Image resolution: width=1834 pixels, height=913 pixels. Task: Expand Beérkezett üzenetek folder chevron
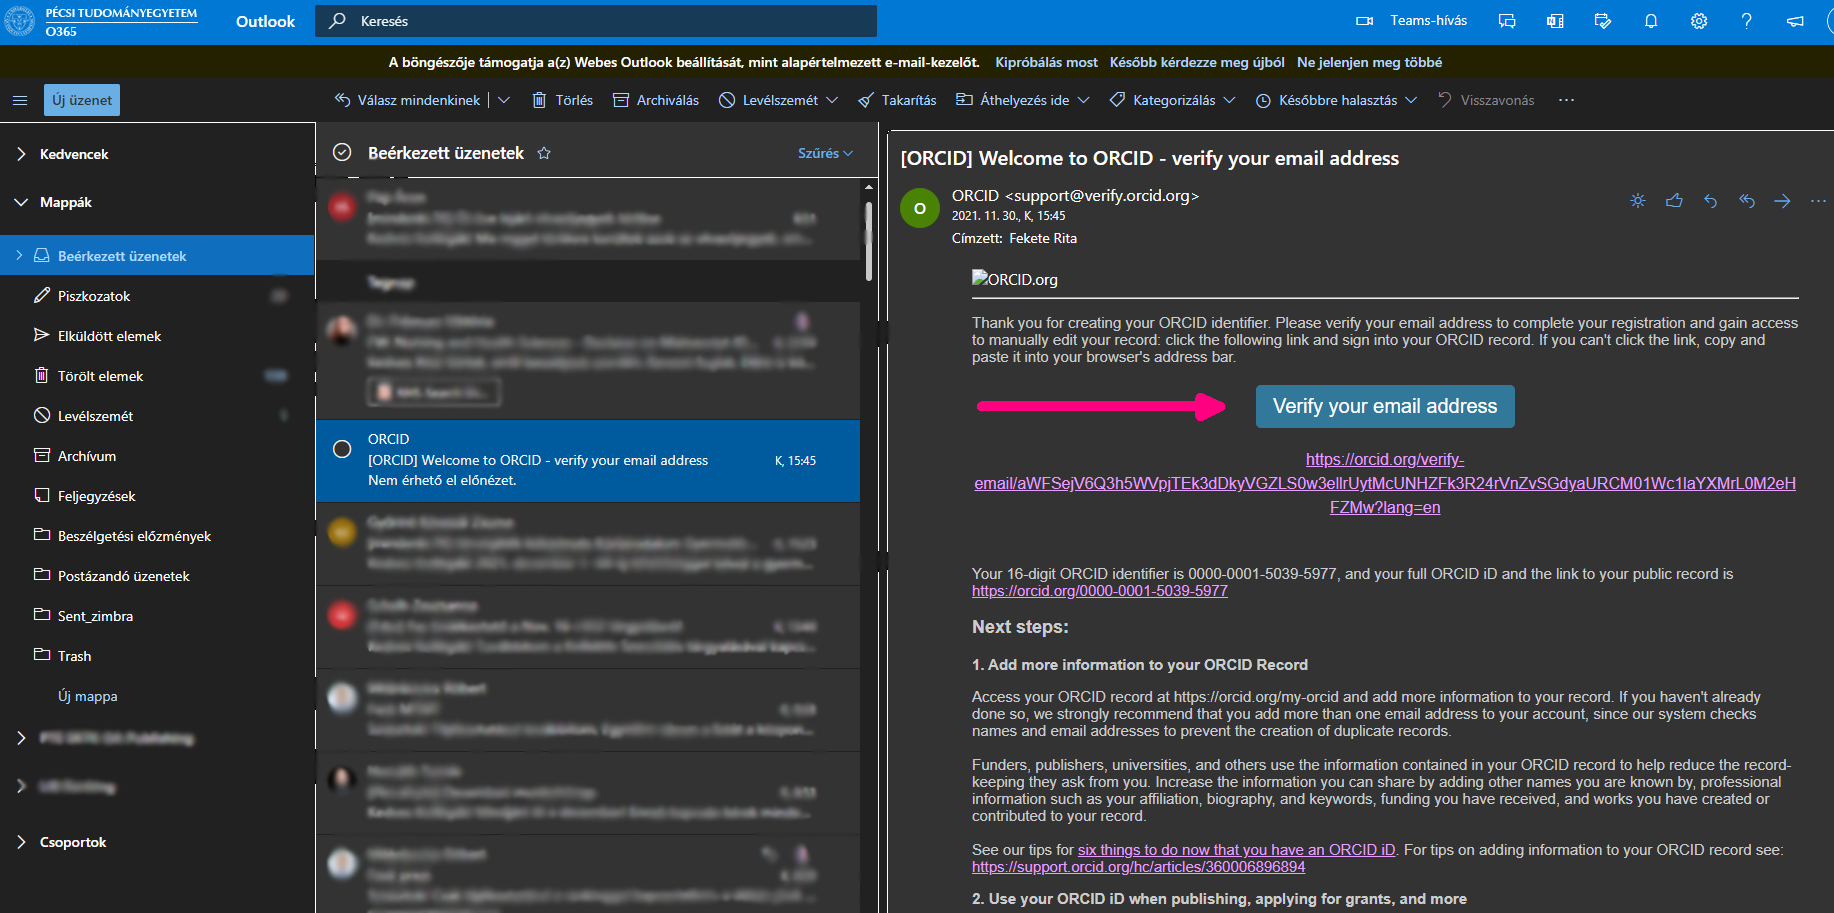coord(19,256)
